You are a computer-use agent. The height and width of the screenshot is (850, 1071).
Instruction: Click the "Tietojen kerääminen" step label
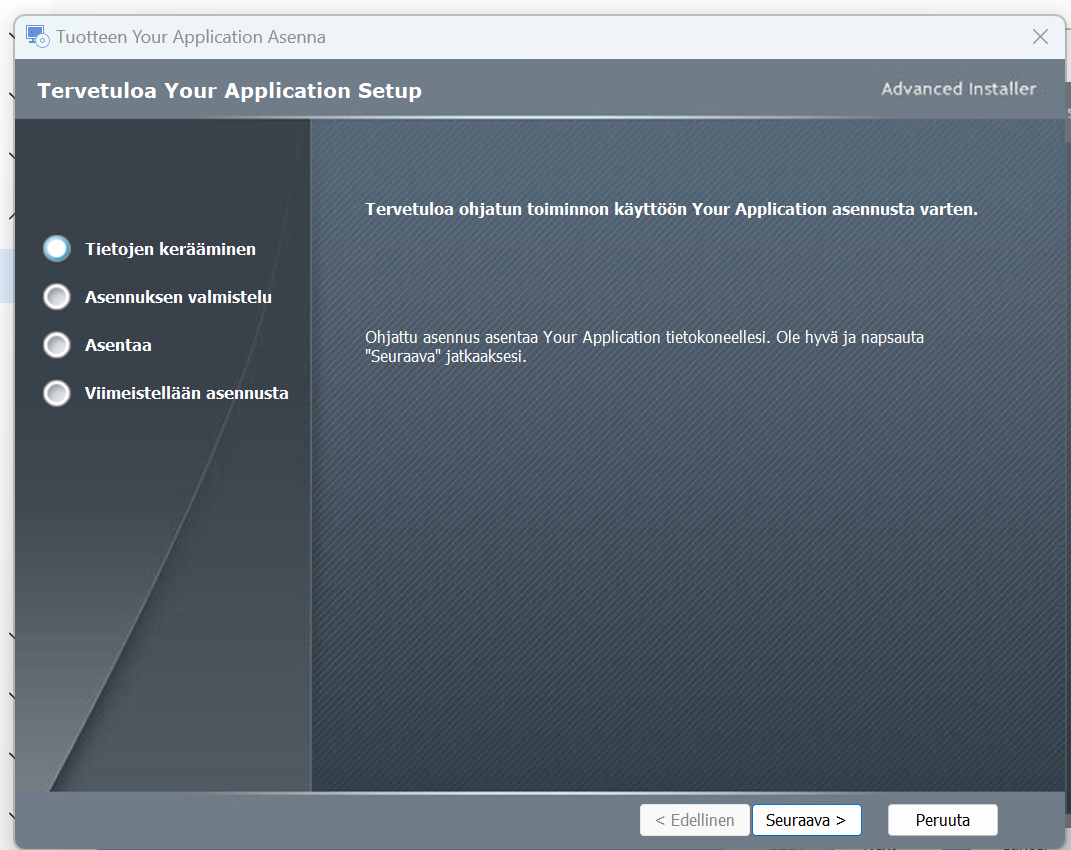click(x=170, y=249)
